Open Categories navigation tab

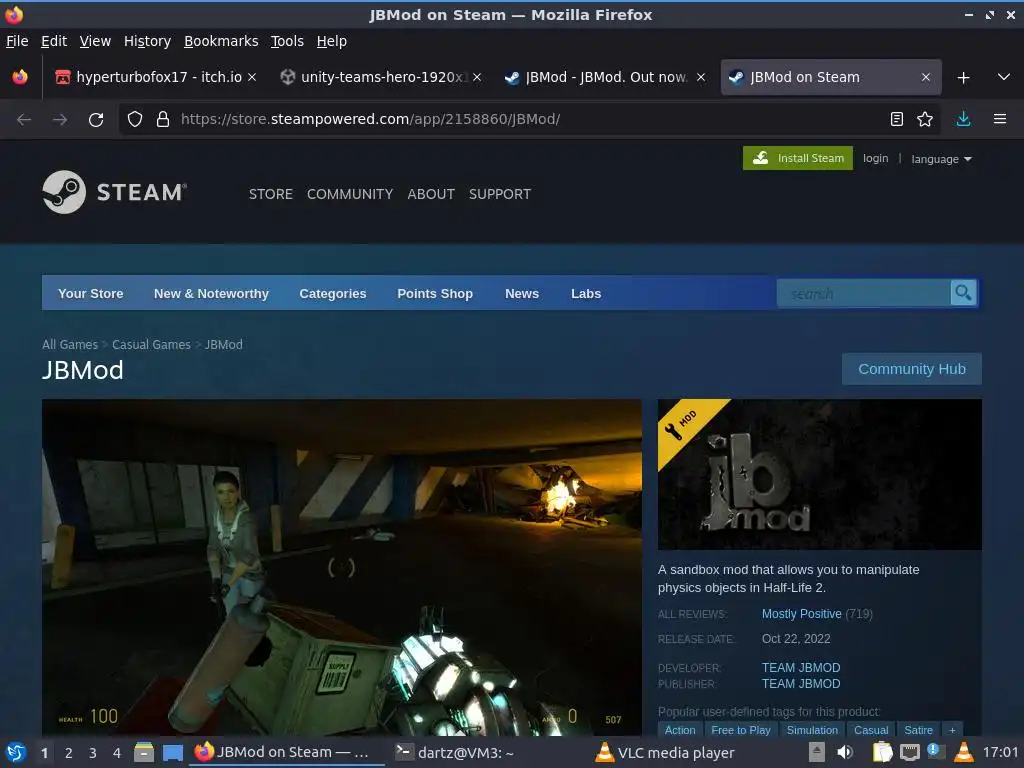332,293
